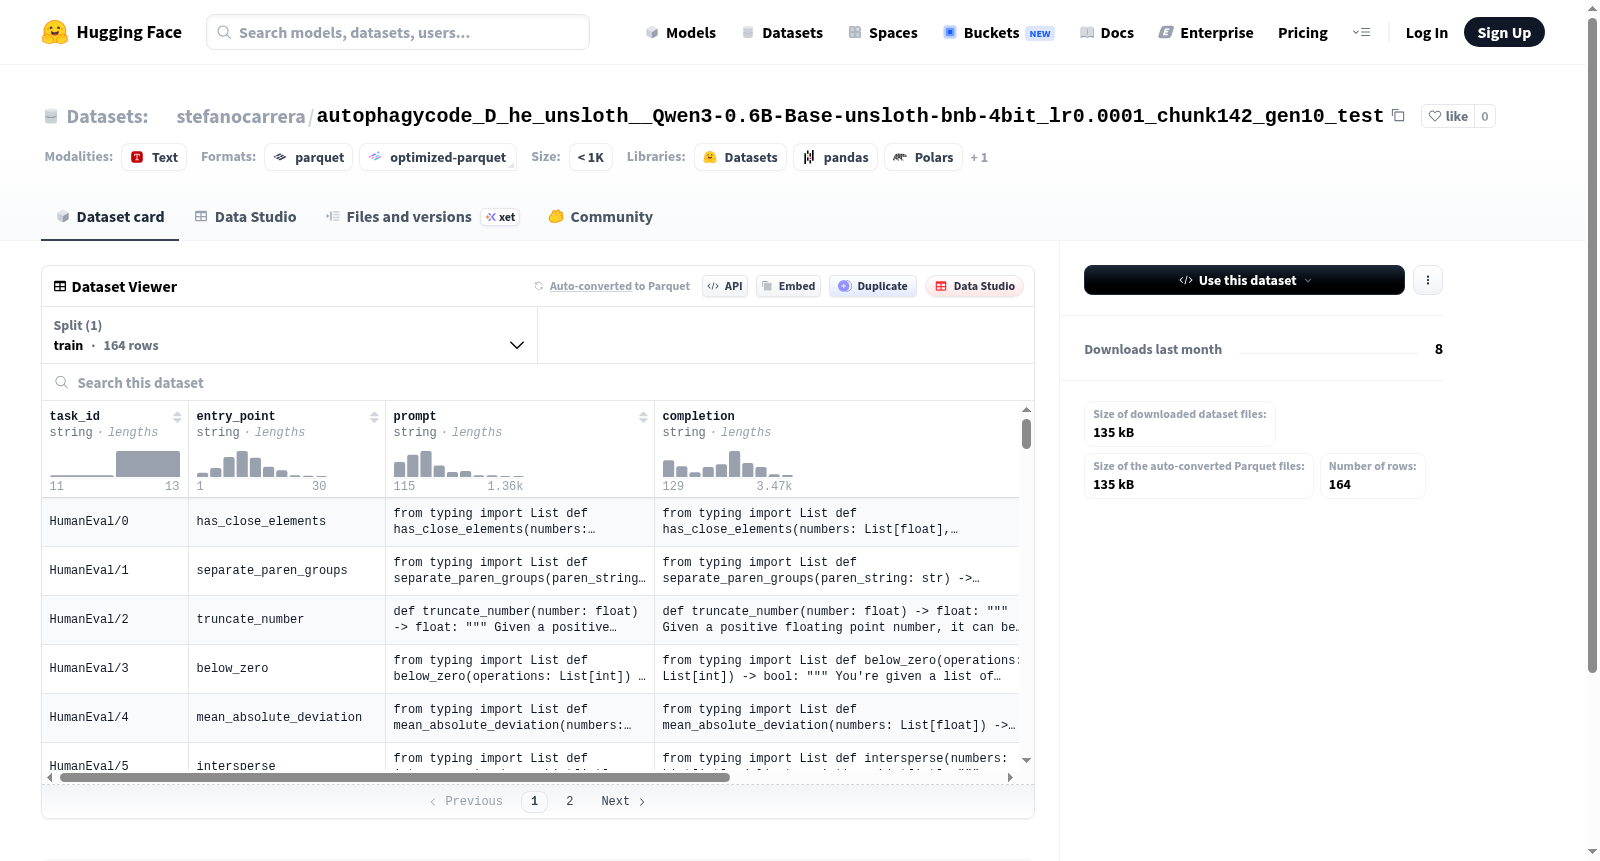Screen dimensions: 1600x861
Task: Sort by the prompt column
Action: [x=643, y=417]
